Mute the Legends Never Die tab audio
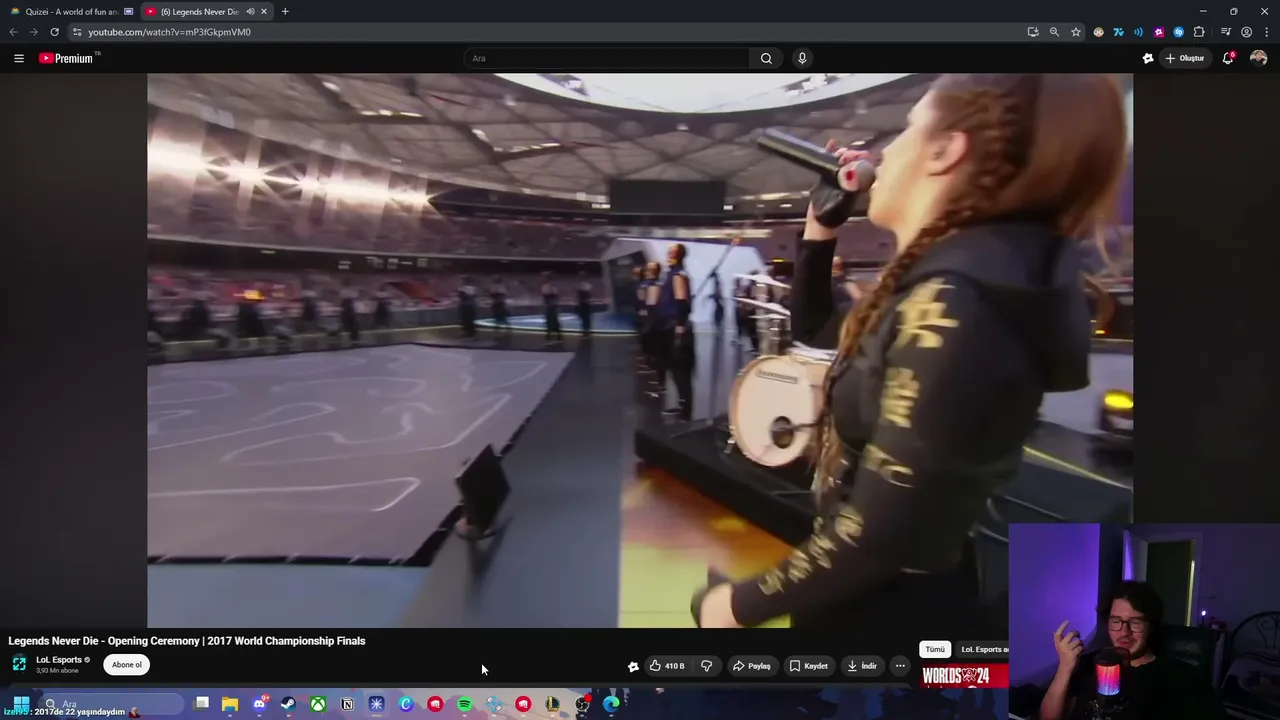1280x720 pixels. (250, 12)
